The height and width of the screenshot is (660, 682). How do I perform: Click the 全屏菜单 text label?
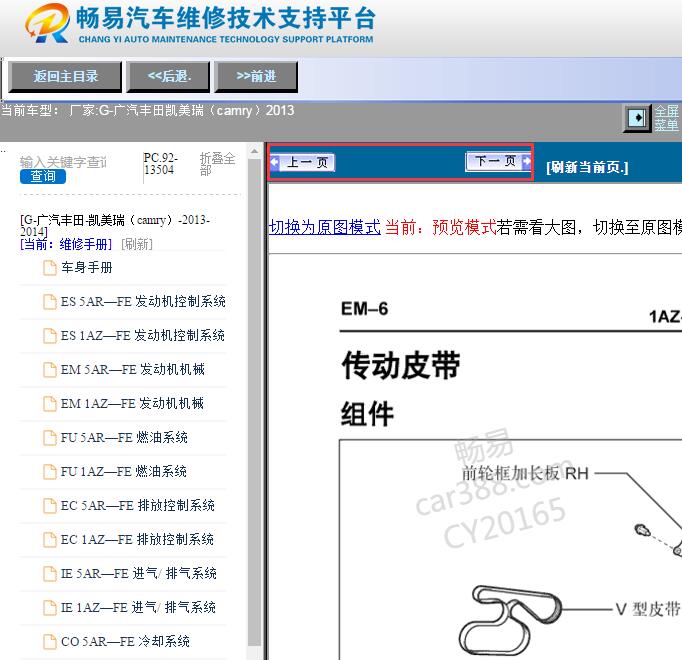coord(666,118)
